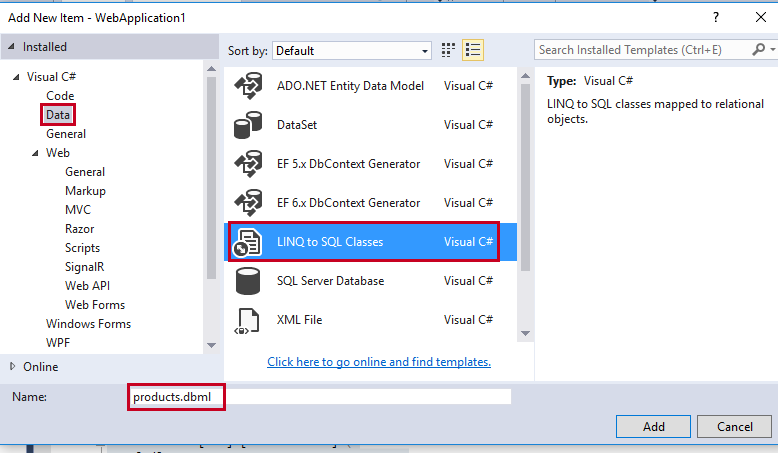This screenshot has width=778, height=453.
Task: Select the 'XML File' label
Action: click(x=299, y=320)
